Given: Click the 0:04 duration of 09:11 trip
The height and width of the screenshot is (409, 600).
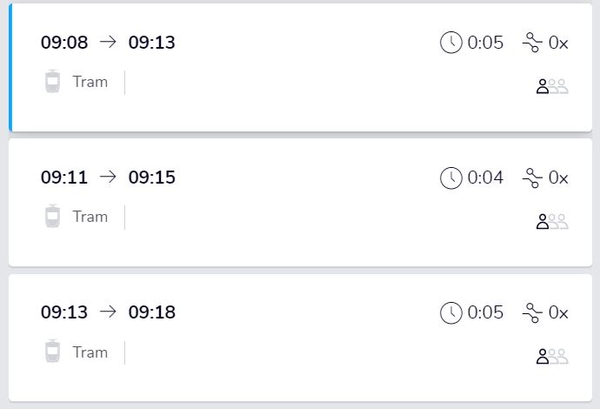Looking at the screenshot, I should 485,178.
